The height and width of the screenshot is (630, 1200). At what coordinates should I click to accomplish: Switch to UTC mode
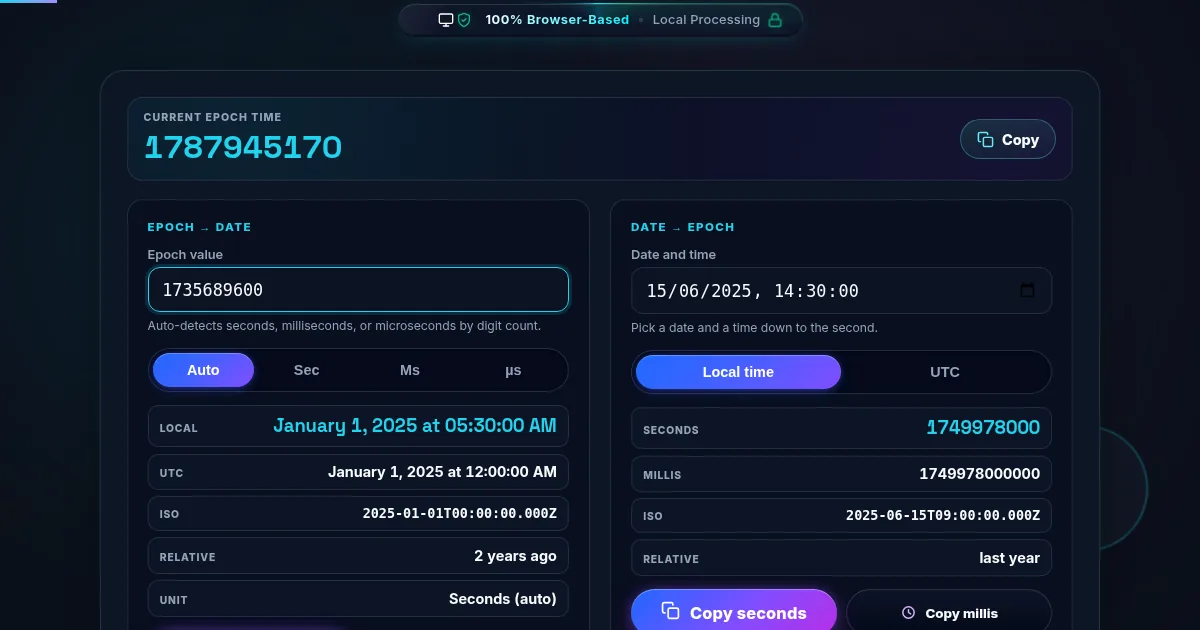[945, 372]
